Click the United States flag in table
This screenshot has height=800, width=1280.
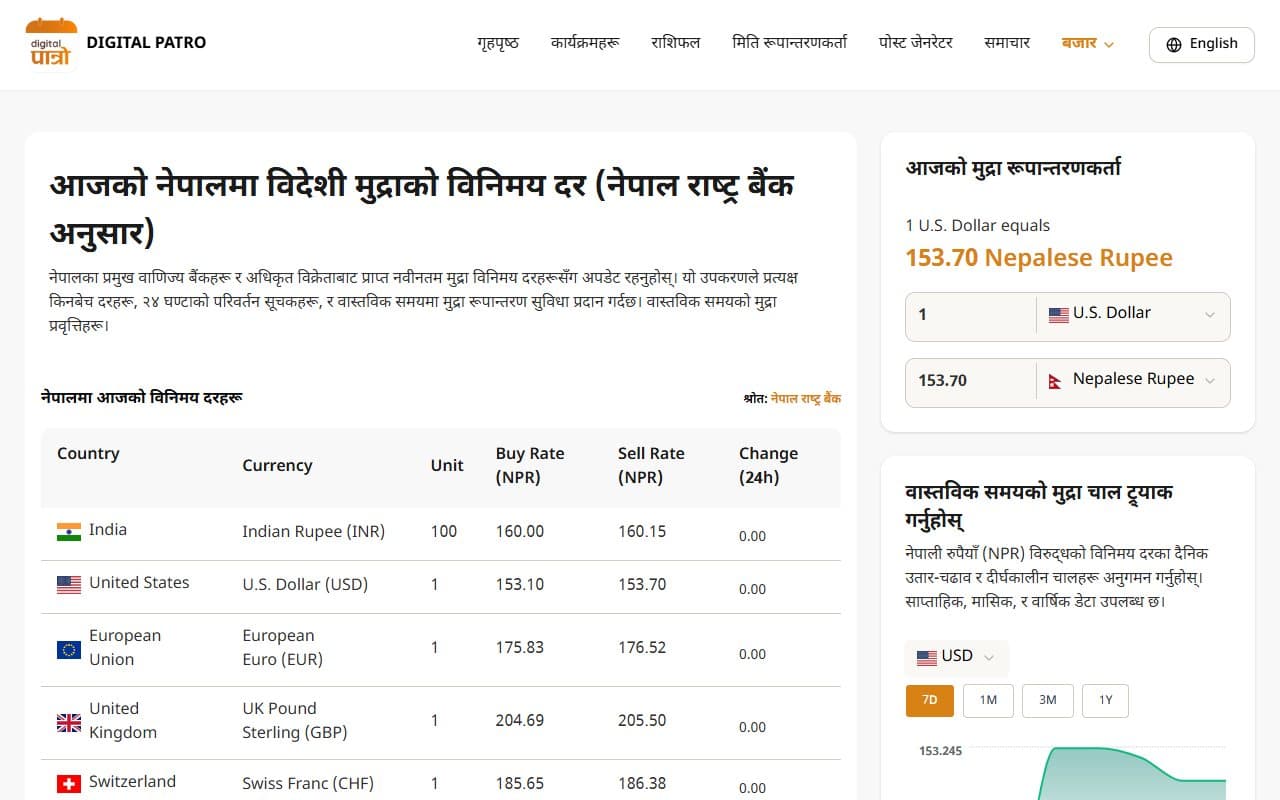[x=69, y=585]
